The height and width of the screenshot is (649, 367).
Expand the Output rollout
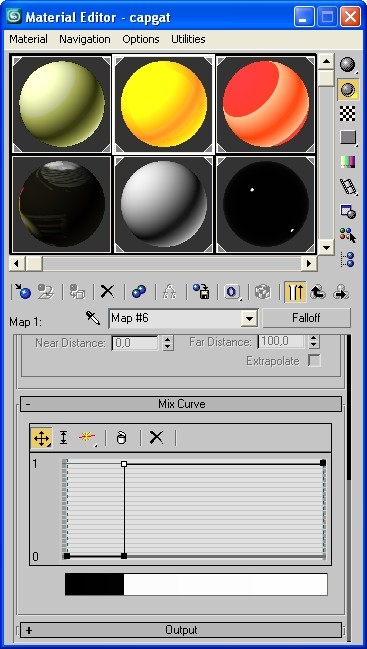point(181,630)
